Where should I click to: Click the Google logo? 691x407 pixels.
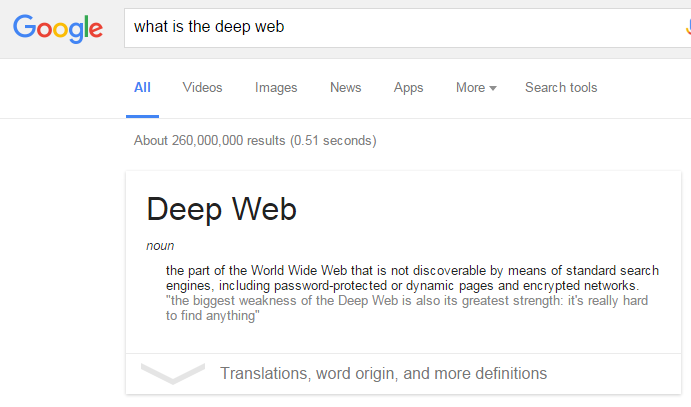click(58, 28)
